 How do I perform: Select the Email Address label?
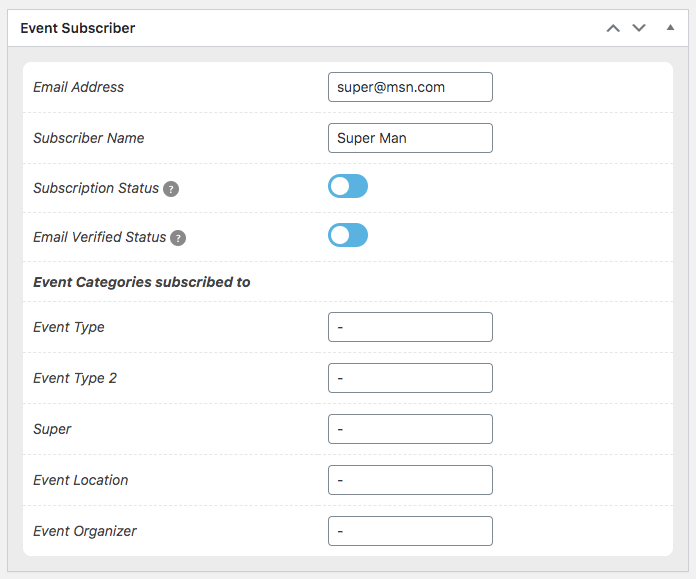(79, 87)
